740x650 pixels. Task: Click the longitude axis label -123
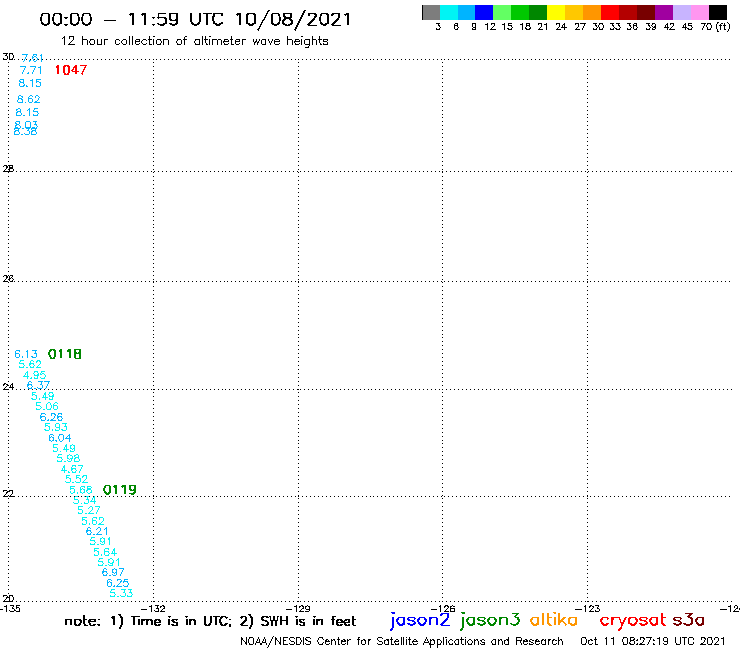click(588, 608)
